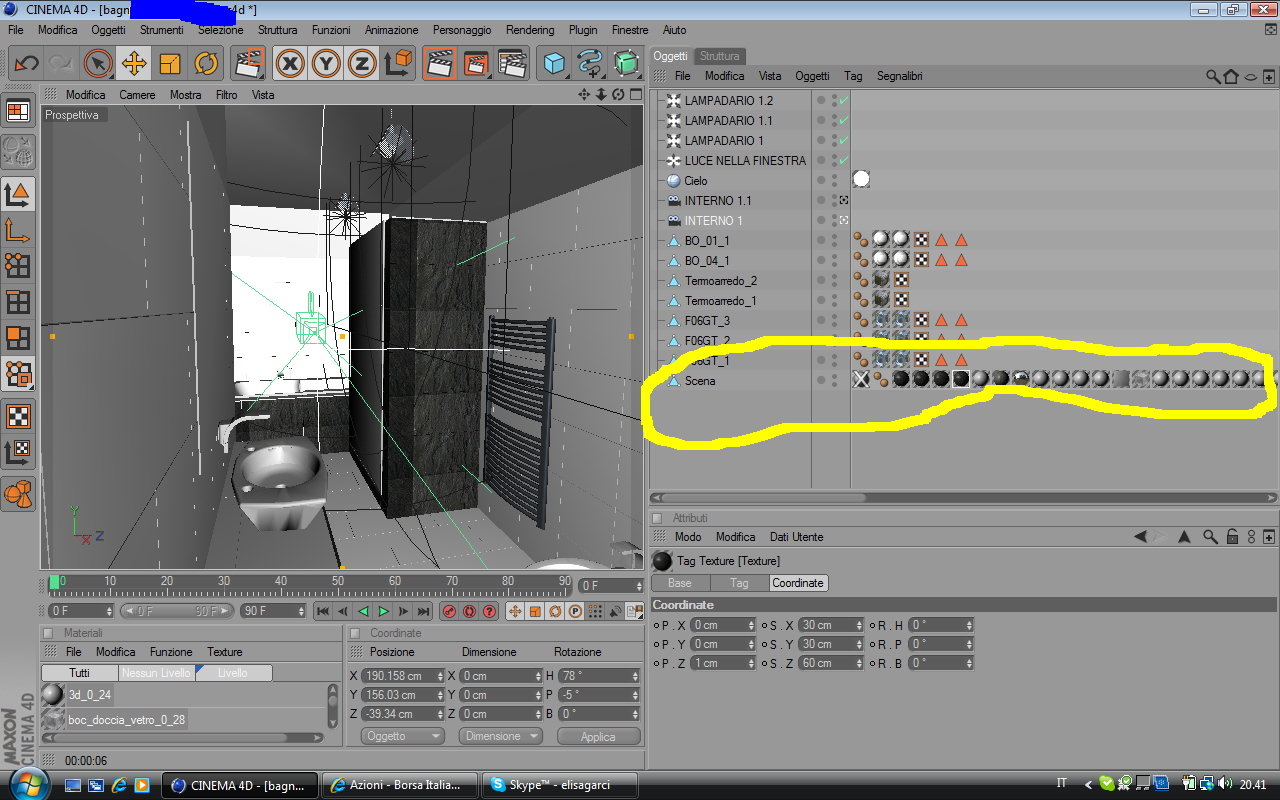
Task: Open the Dimensione dropdown in the Coordinate panel
Action: pyautogui.click(x=500, y=736)
